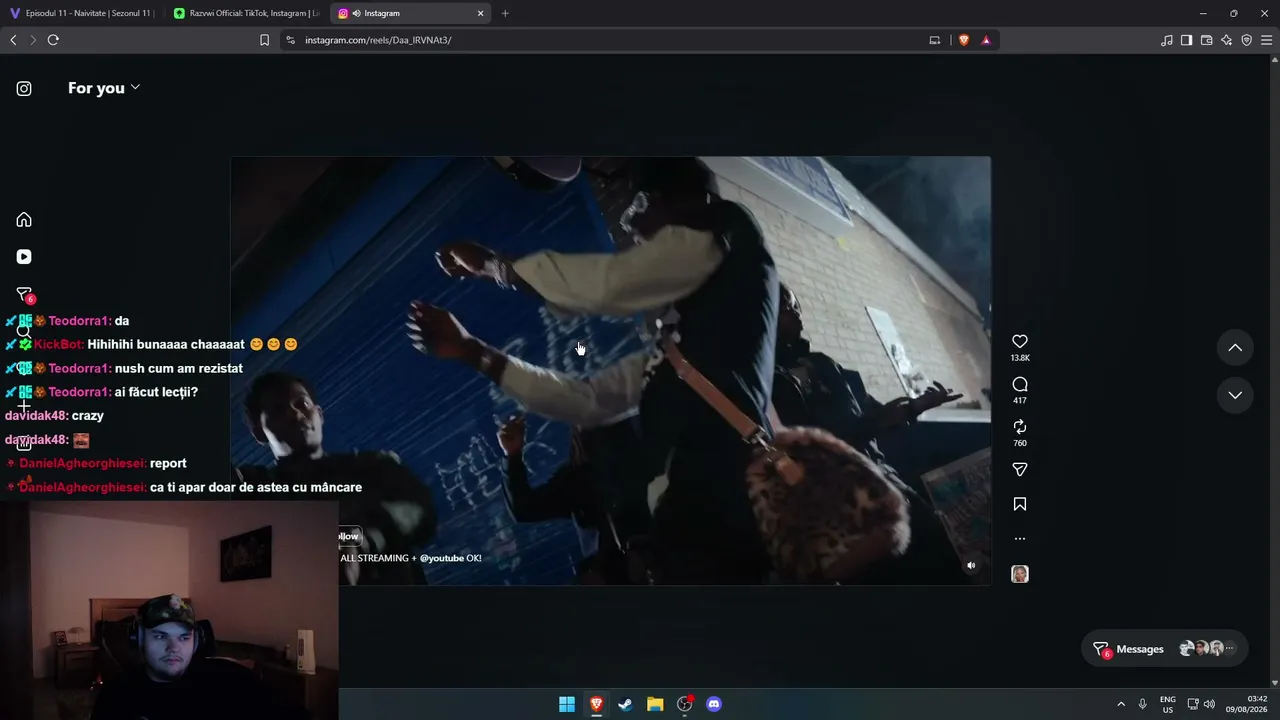Open OBS Studio from the taskbar
This screenshot has width=1280, height=720.
coord(685,704)
